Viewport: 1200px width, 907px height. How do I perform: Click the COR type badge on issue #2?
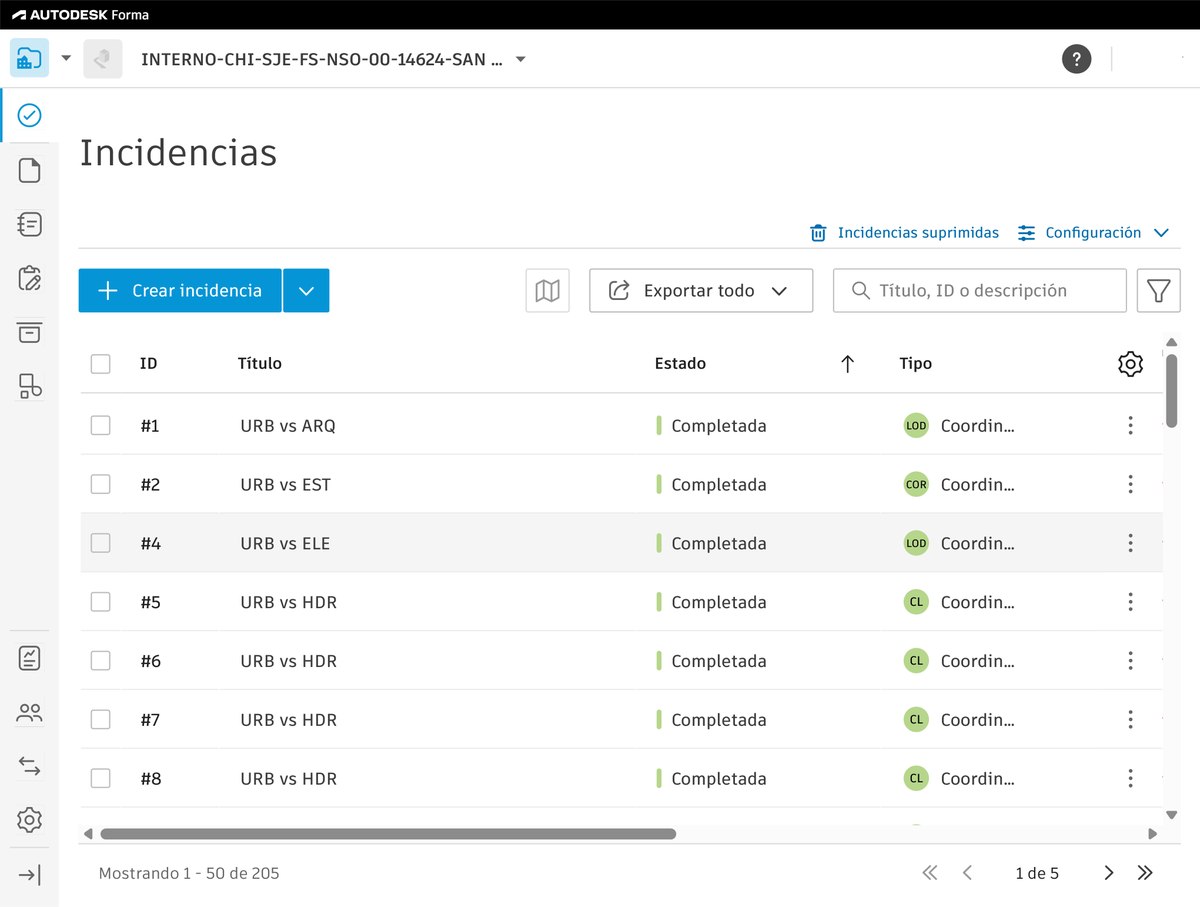tap(916, 484)
